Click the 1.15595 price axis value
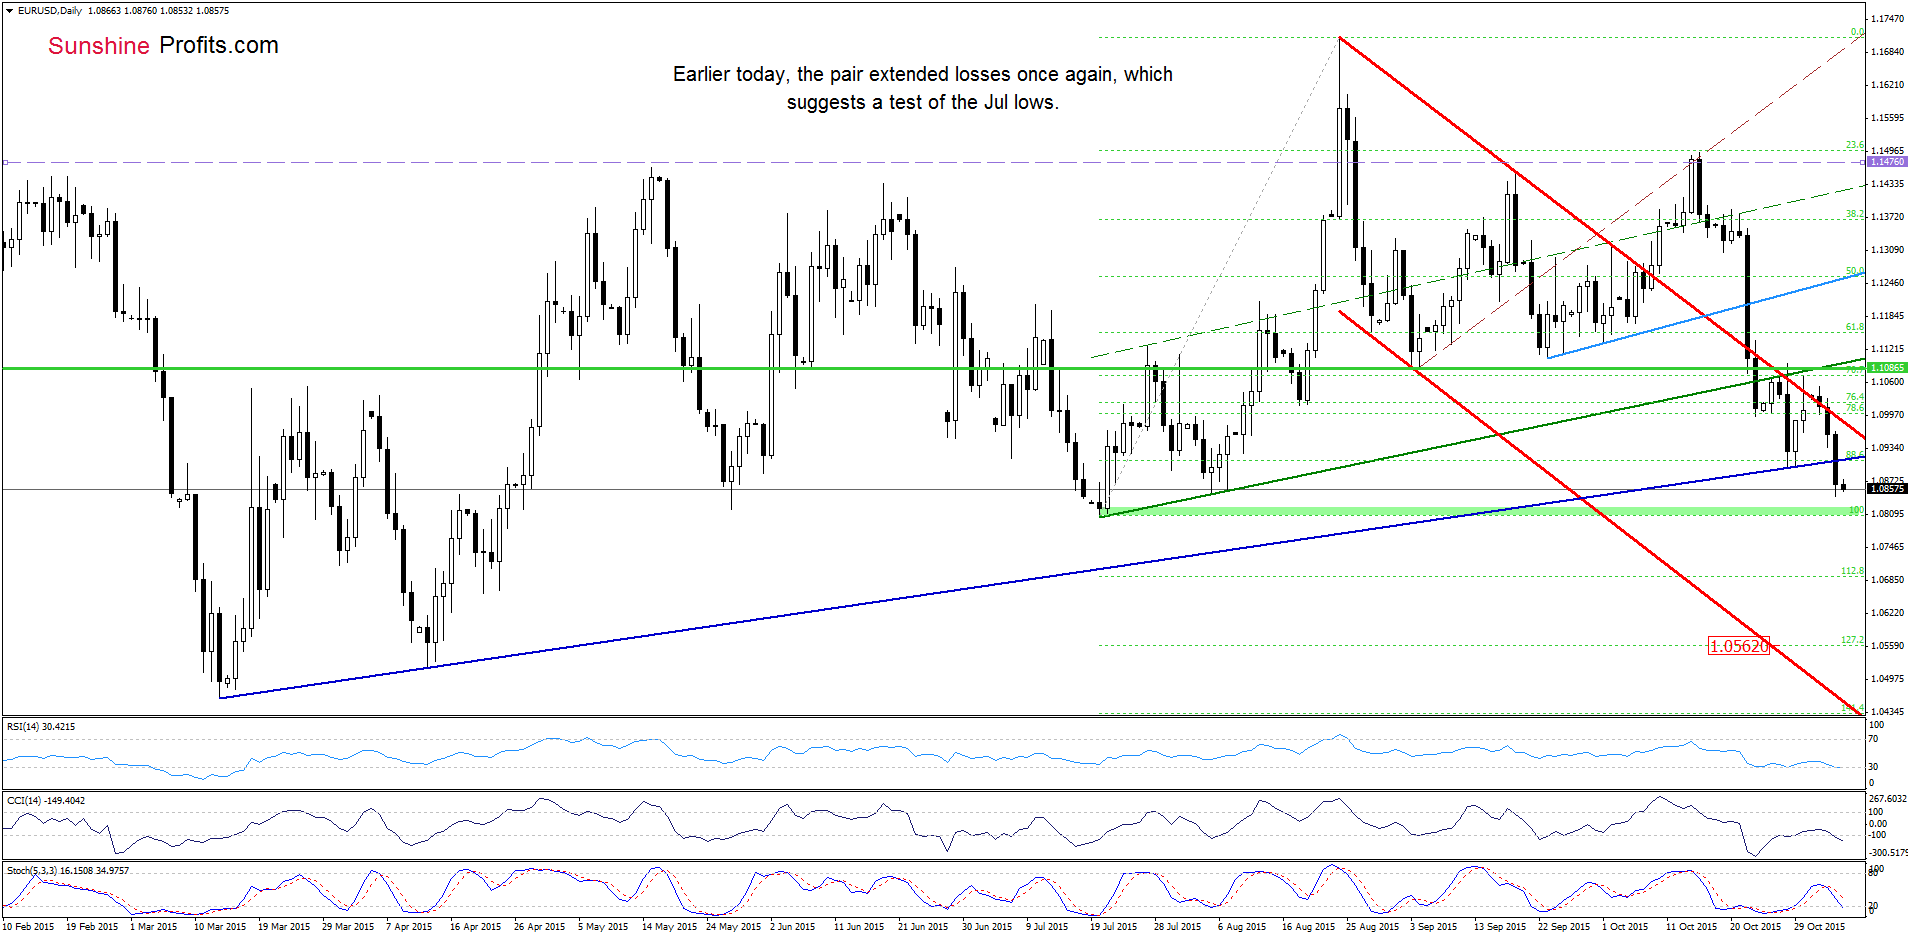 1887,118
